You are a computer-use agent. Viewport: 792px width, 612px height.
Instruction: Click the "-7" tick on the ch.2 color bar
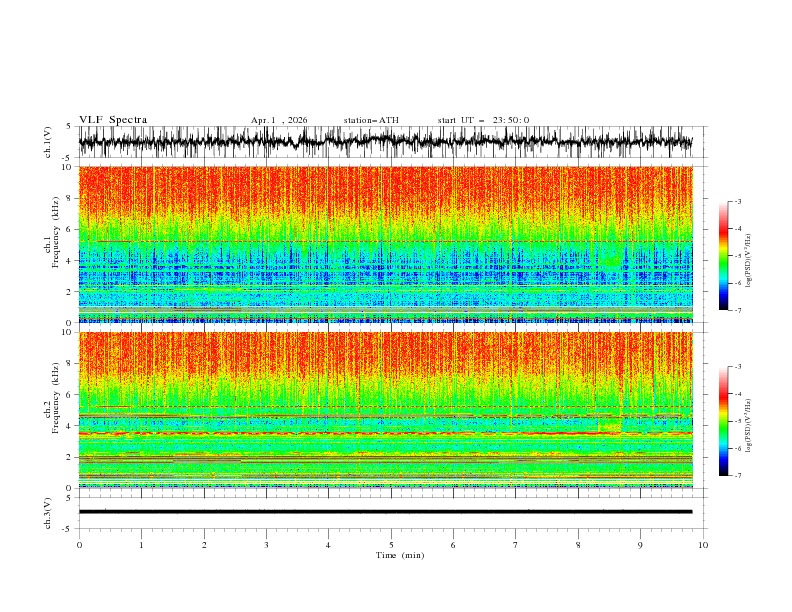tap(738, 476)
